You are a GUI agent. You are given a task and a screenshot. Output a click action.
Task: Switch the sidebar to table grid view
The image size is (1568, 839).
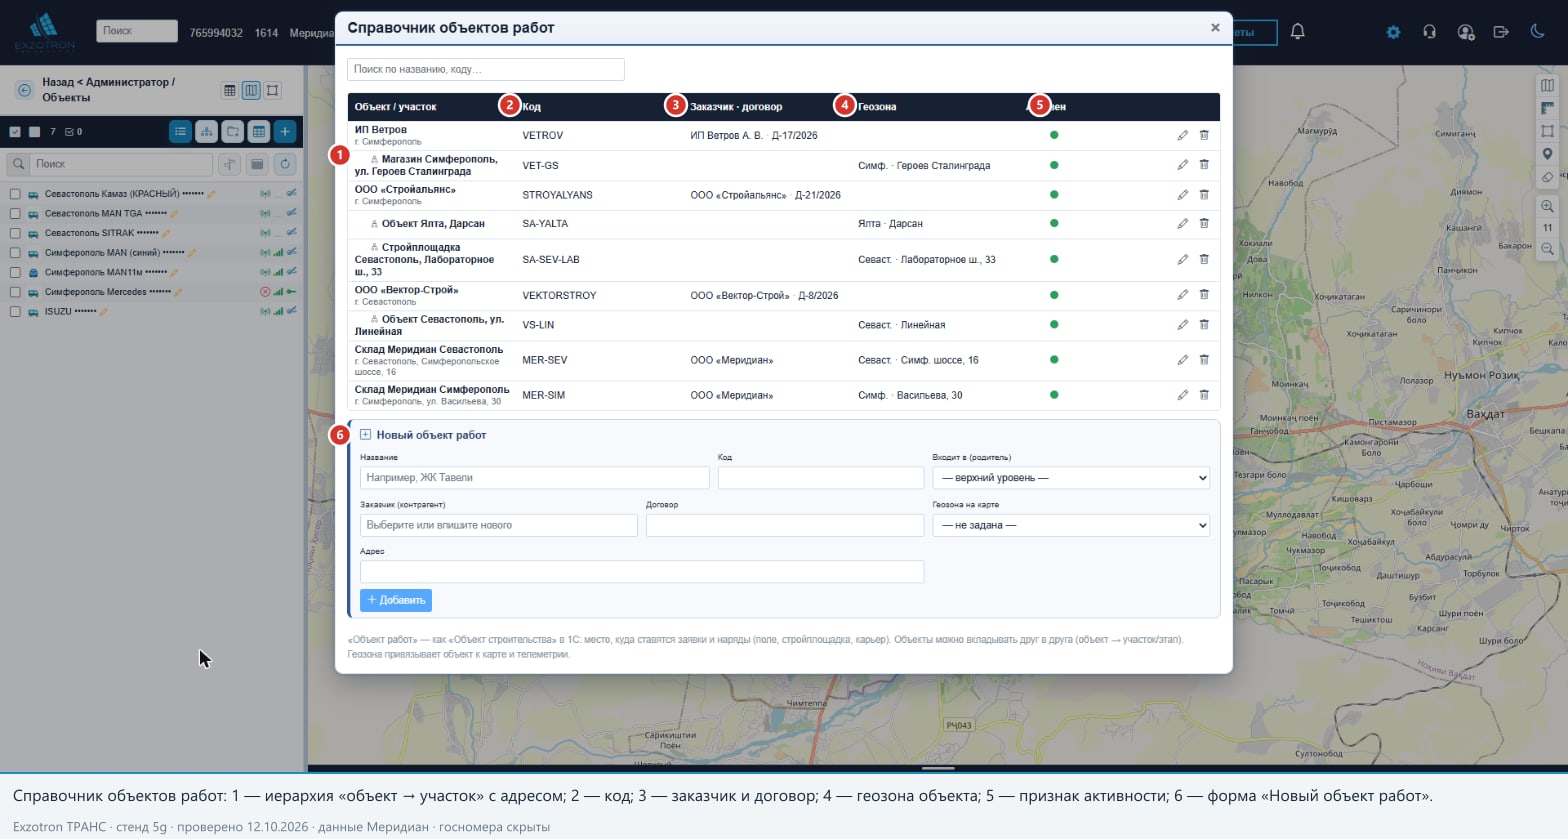[x=258, y=131]
